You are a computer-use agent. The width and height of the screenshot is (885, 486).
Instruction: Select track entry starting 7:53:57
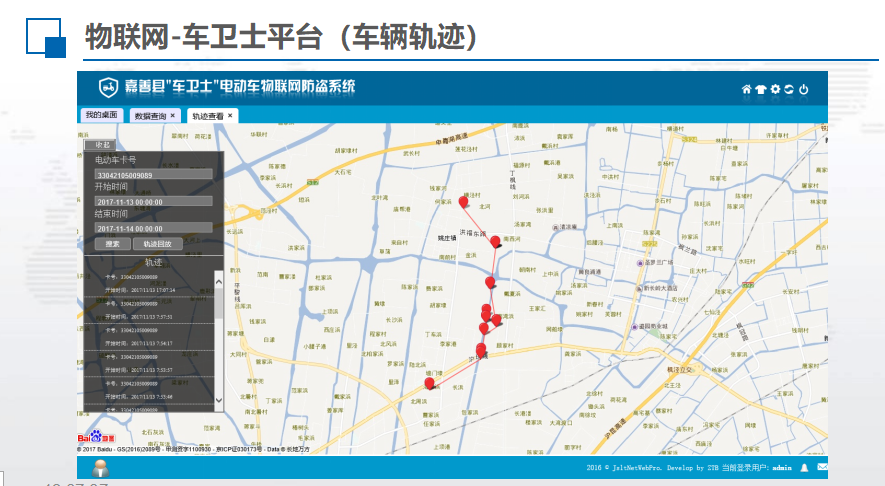[149, 364]
